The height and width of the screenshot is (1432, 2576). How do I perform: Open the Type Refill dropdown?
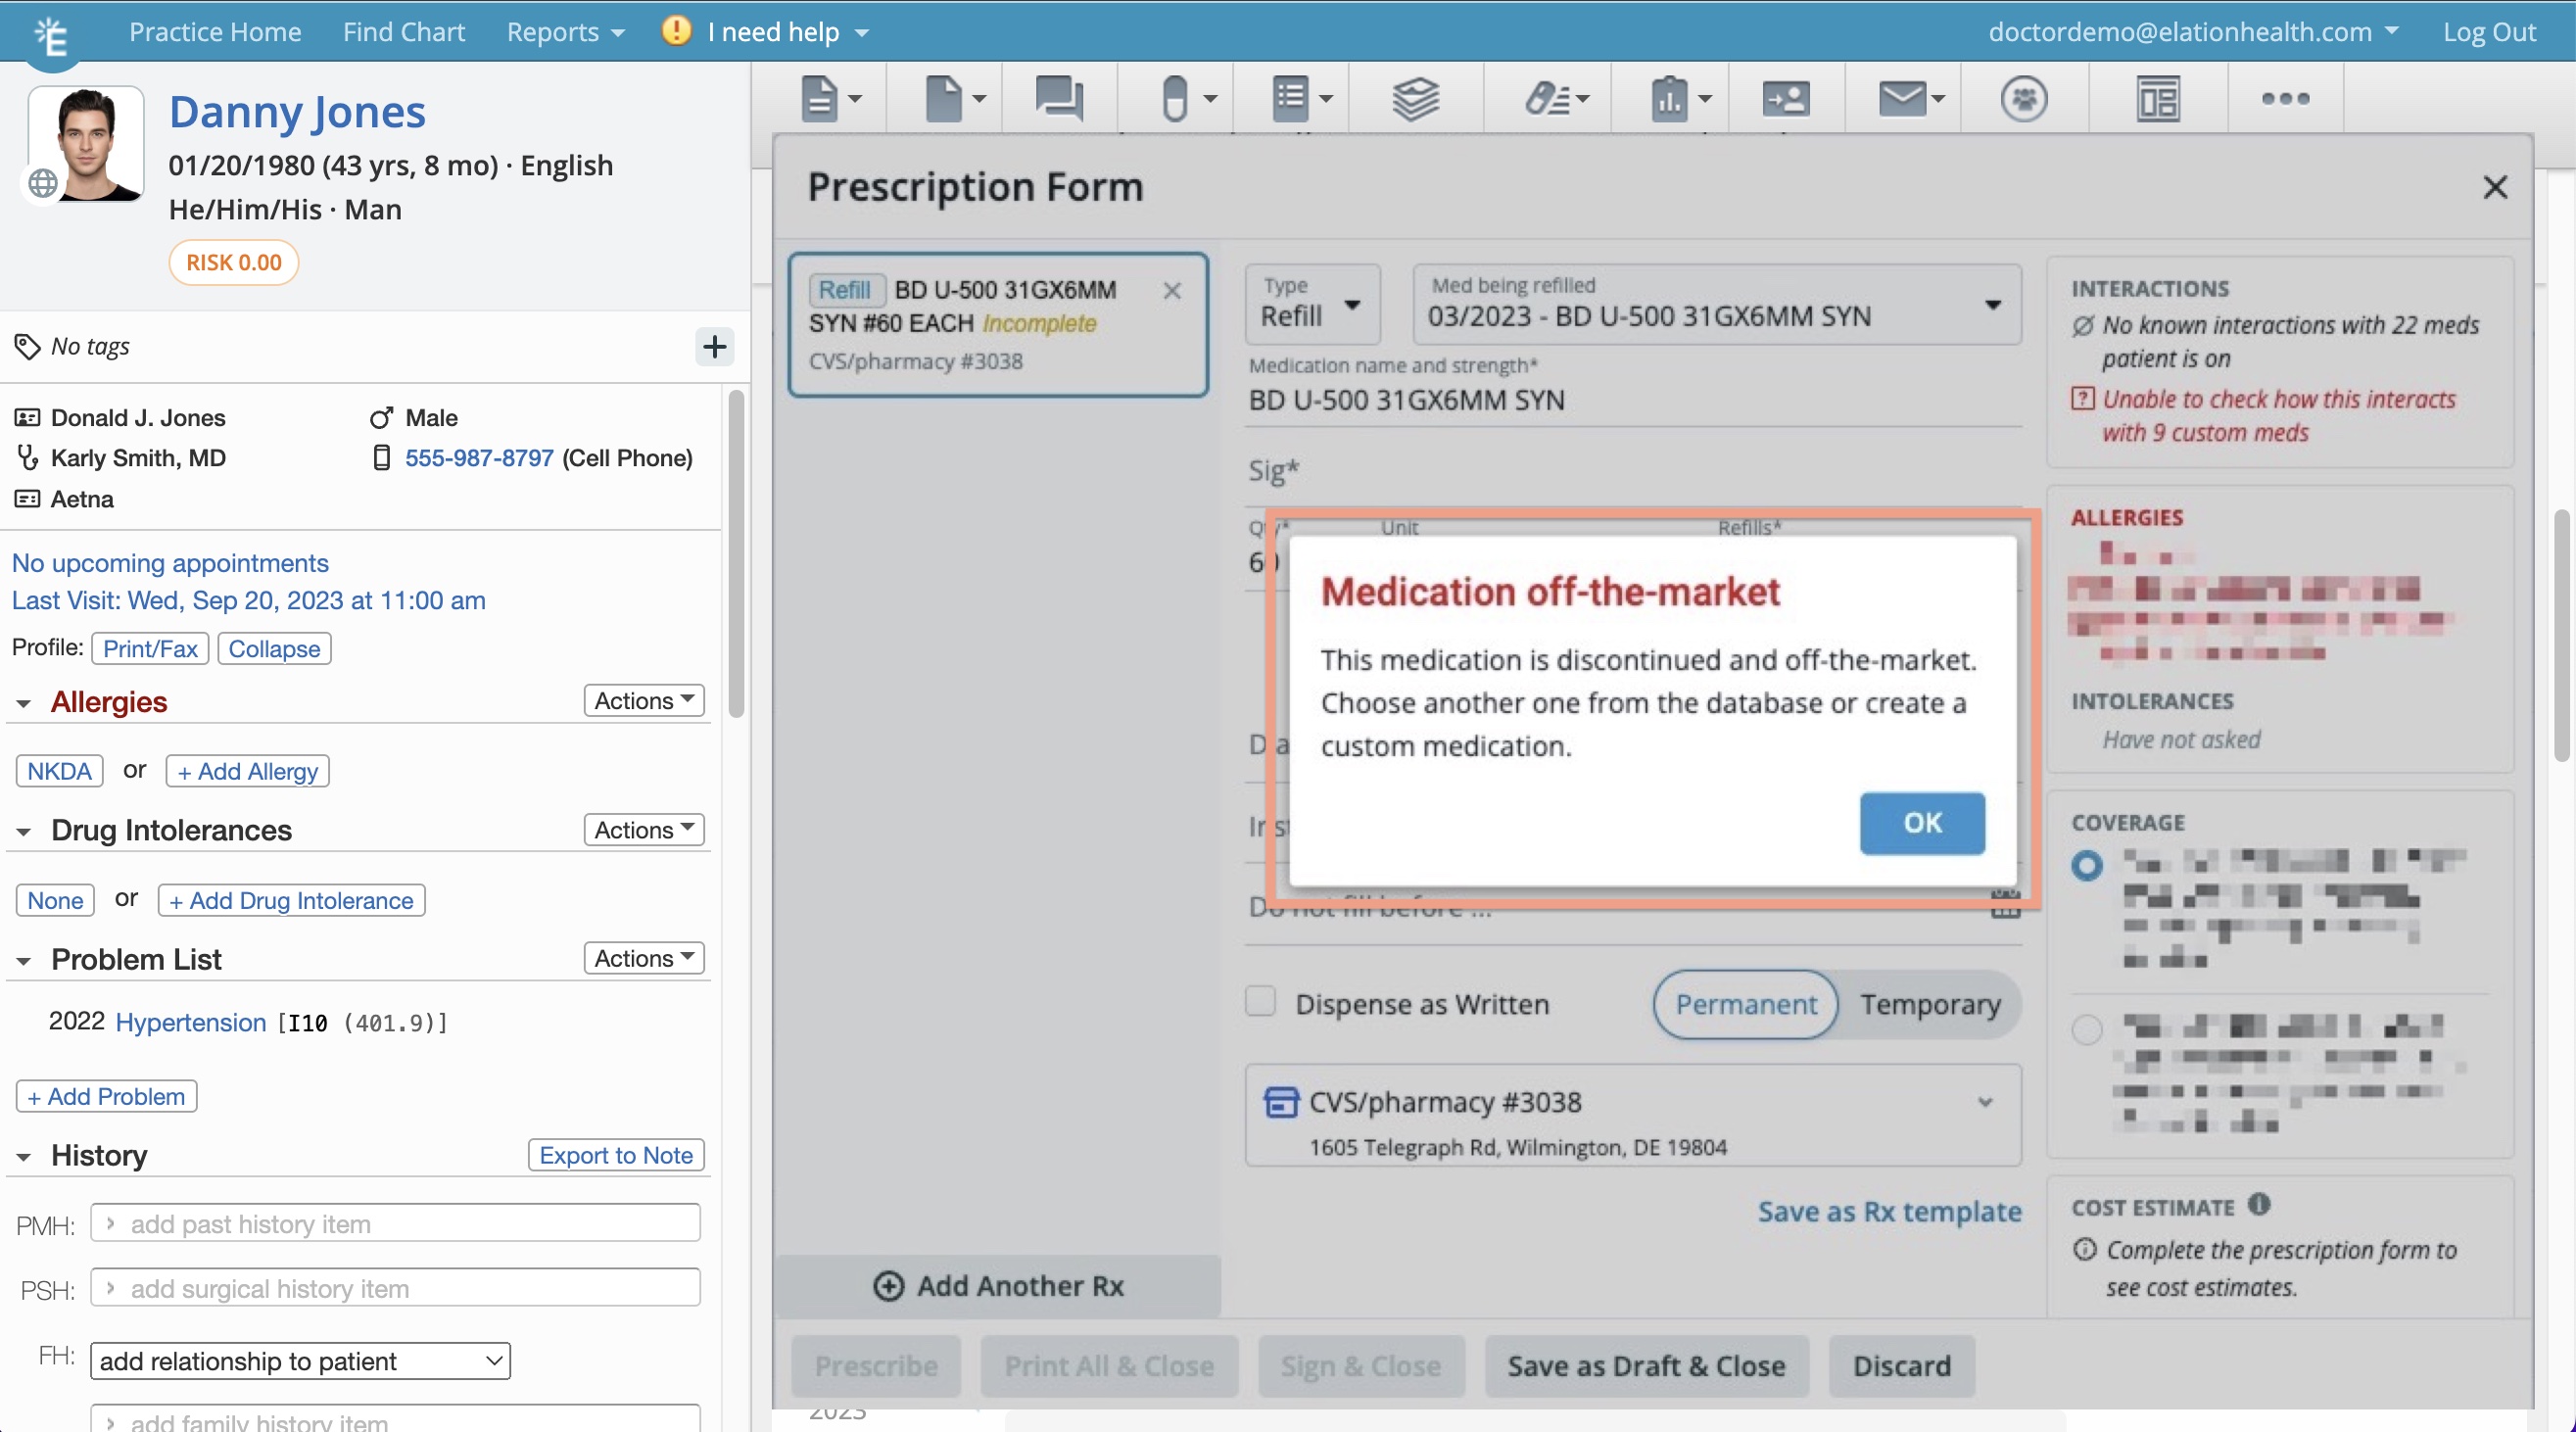point(1311,305)
